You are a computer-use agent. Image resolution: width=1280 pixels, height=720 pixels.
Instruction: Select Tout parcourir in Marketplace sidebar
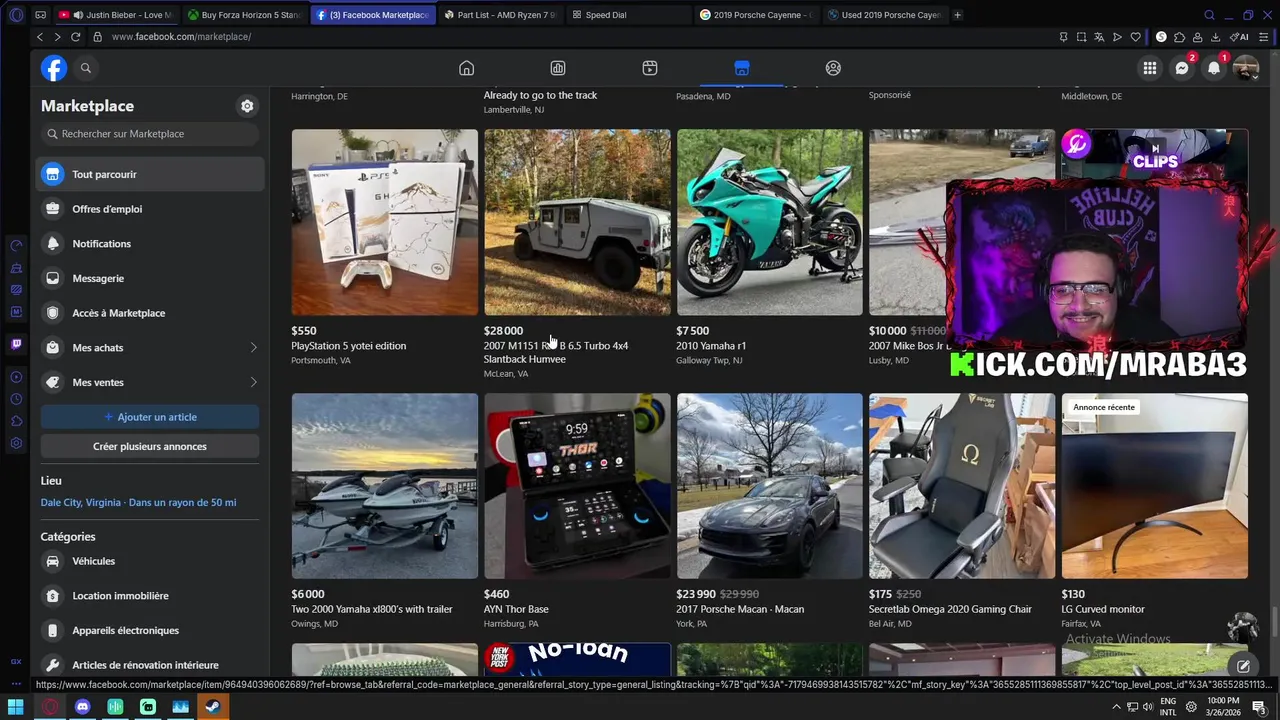pyautogui.click(x=150, y=174)
